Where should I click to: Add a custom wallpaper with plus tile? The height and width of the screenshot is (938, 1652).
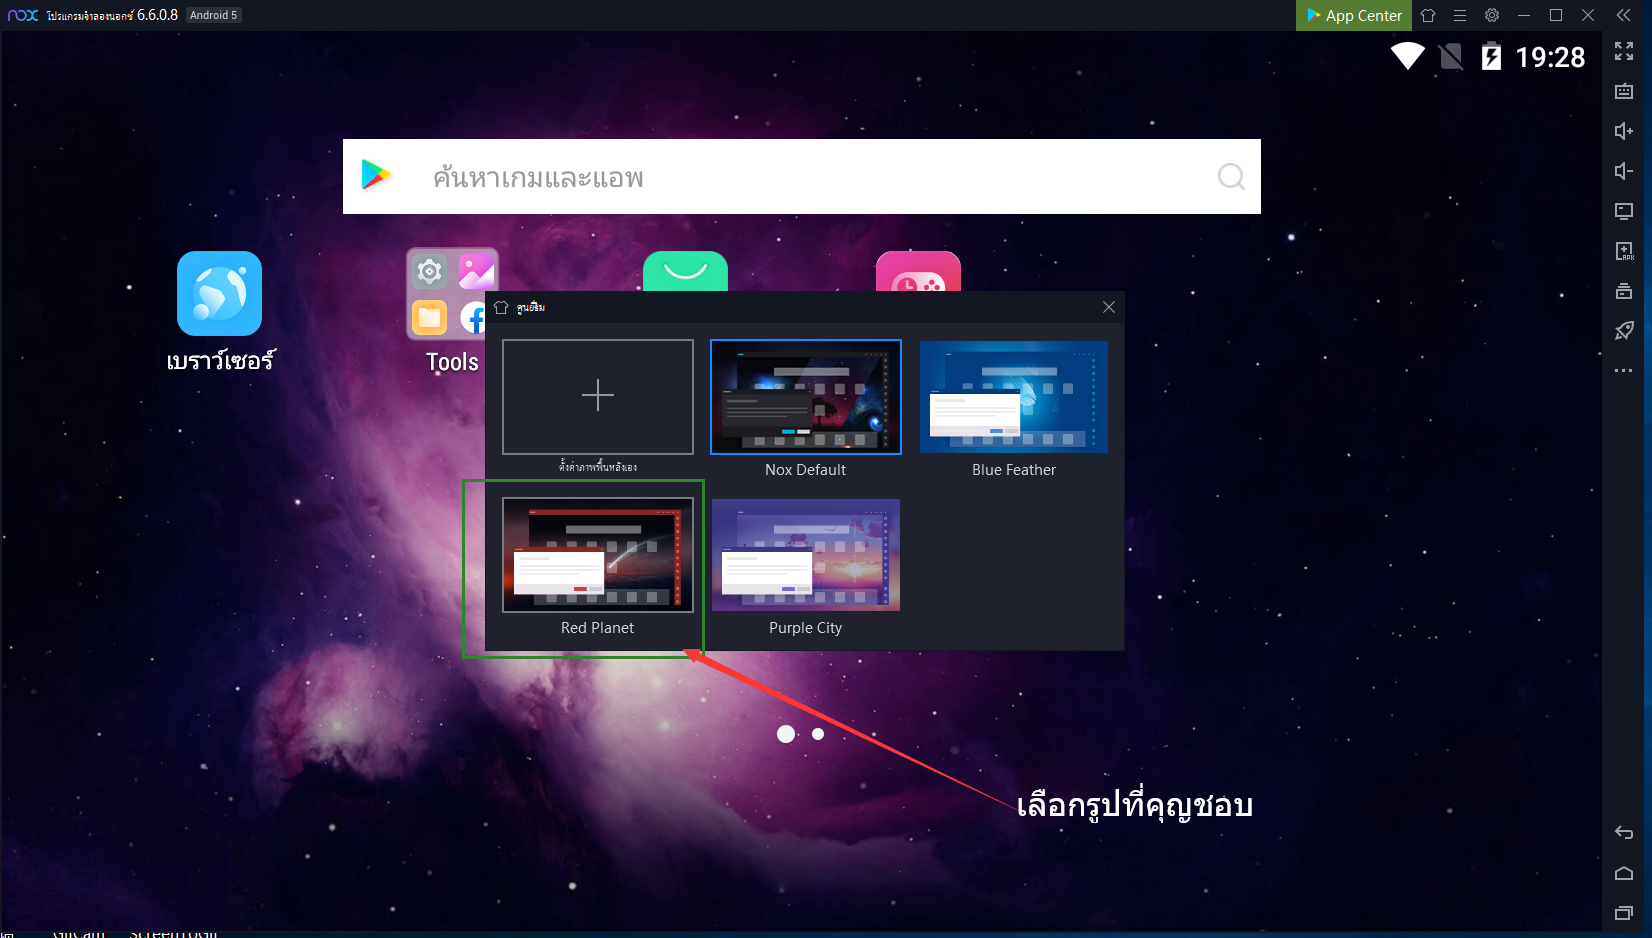pyautogui.click(x=597, y=397)
